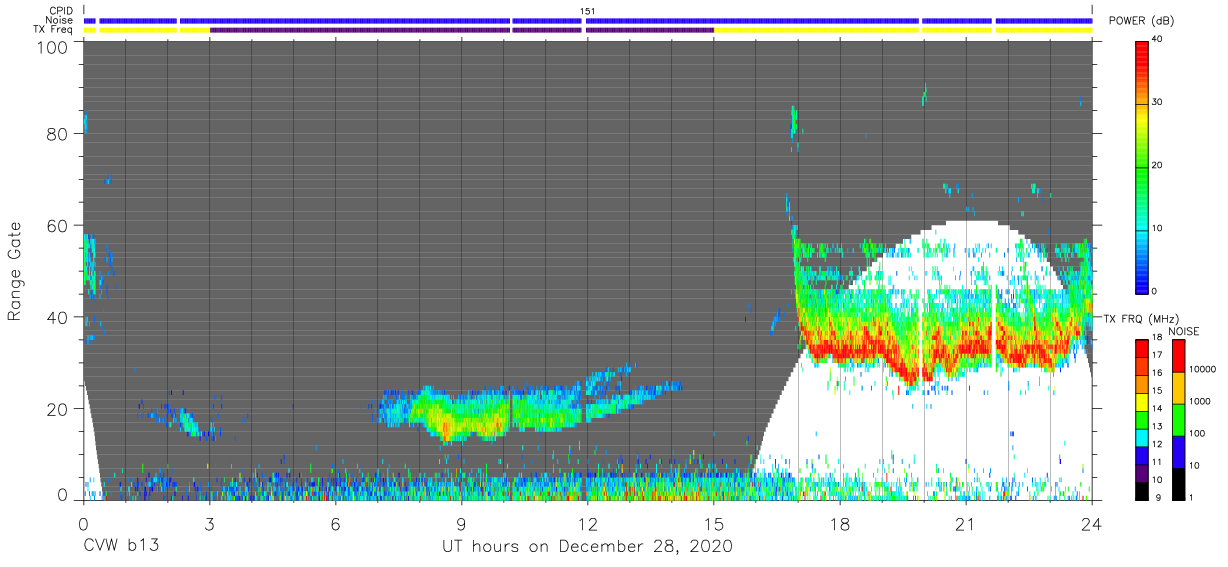This screenshot has width=1228, height=567.
Task: Click the power colorbar label '10'
Action: coord(1157,228)
